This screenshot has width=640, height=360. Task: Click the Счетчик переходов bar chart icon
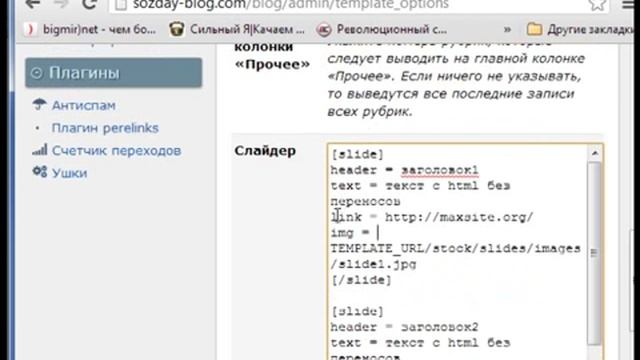pos(40,150)
